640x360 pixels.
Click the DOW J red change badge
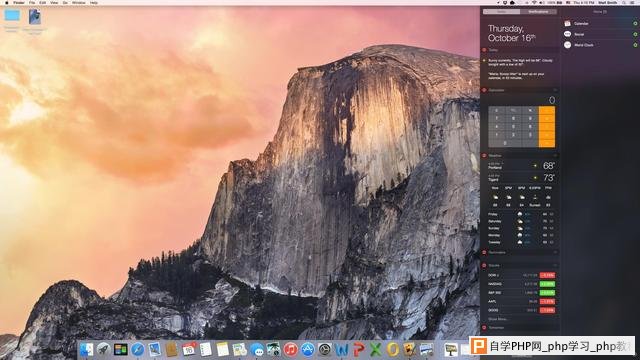click(547, 275)
